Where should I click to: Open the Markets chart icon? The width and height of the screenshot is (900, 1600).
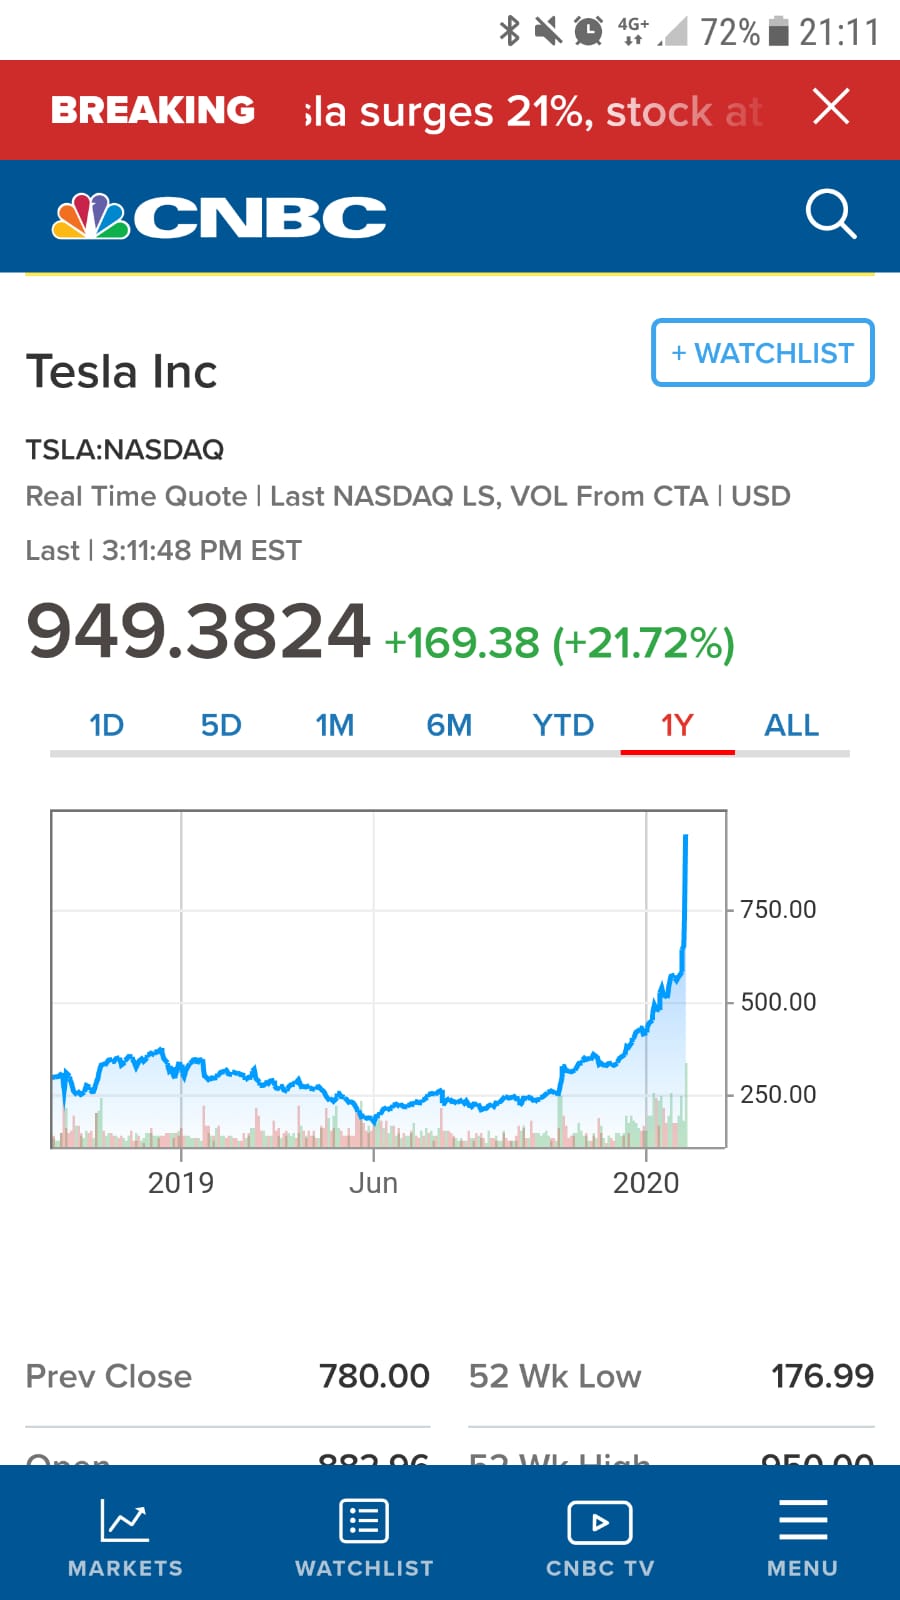[125, 1522]
